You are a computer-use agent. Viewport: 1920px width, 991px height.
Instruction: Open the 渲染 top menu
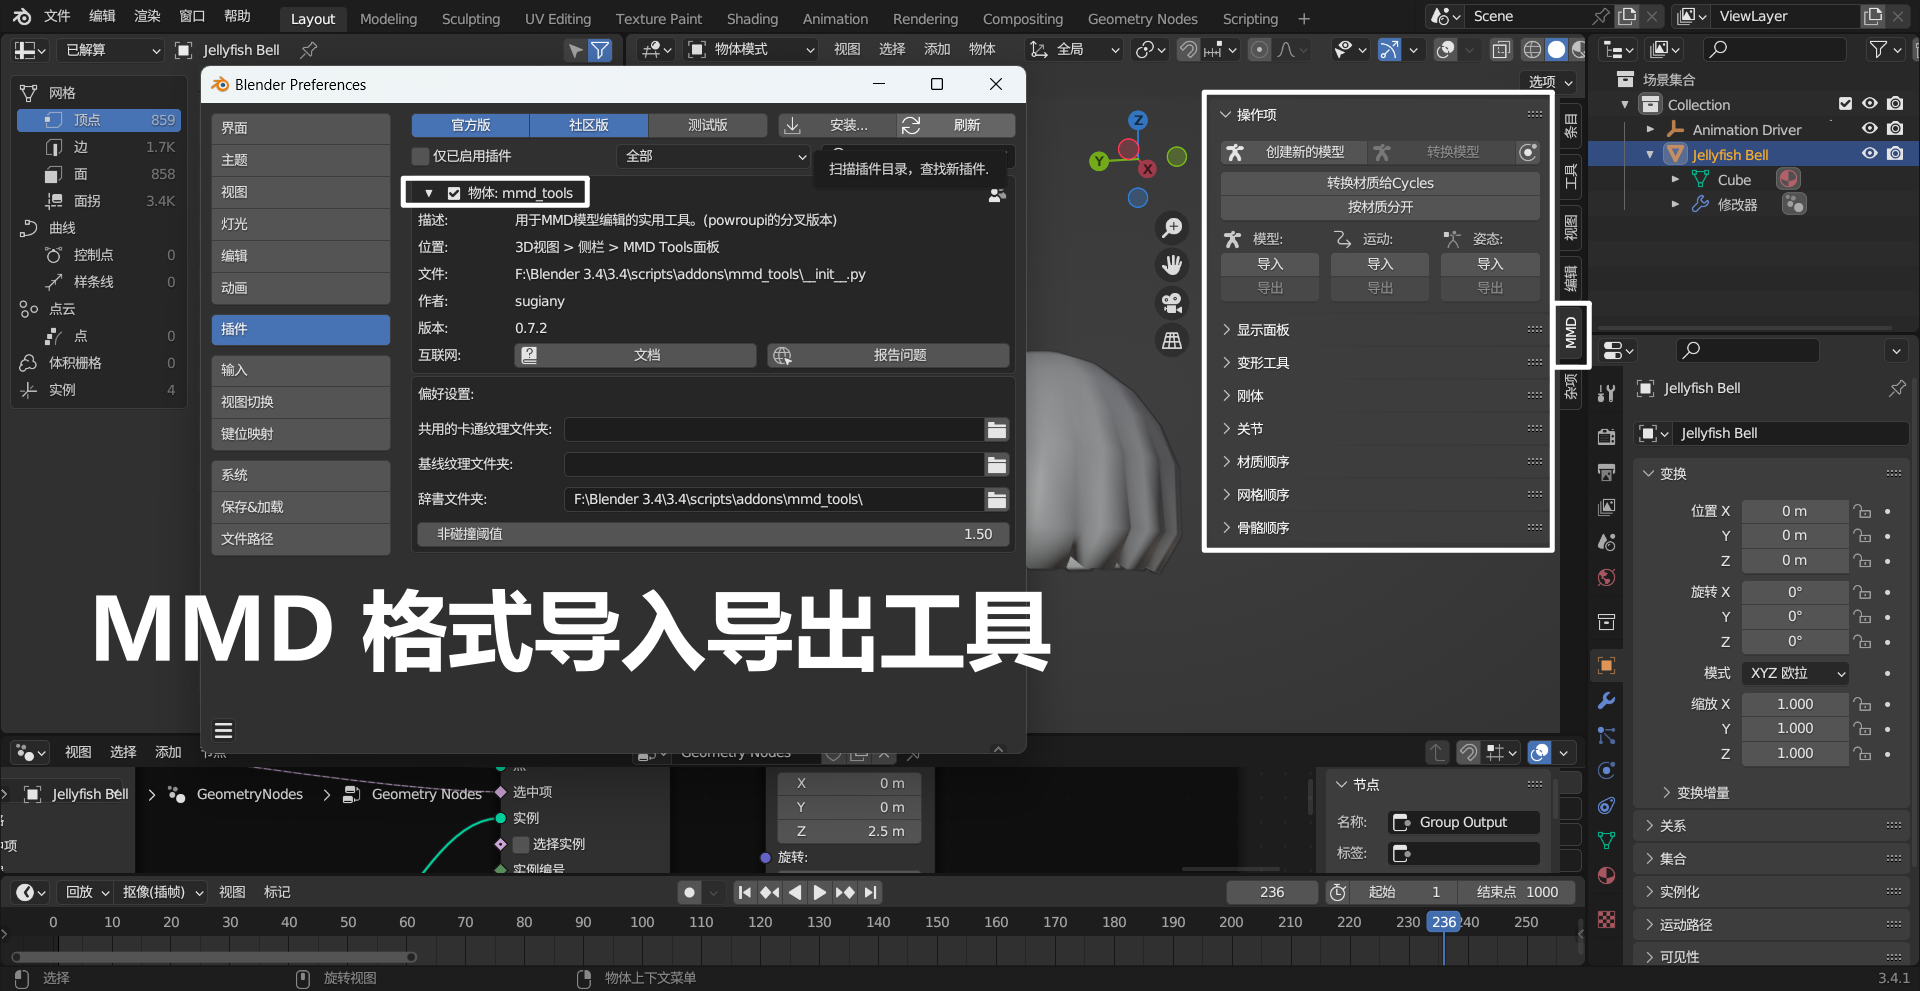click(147, 16)
